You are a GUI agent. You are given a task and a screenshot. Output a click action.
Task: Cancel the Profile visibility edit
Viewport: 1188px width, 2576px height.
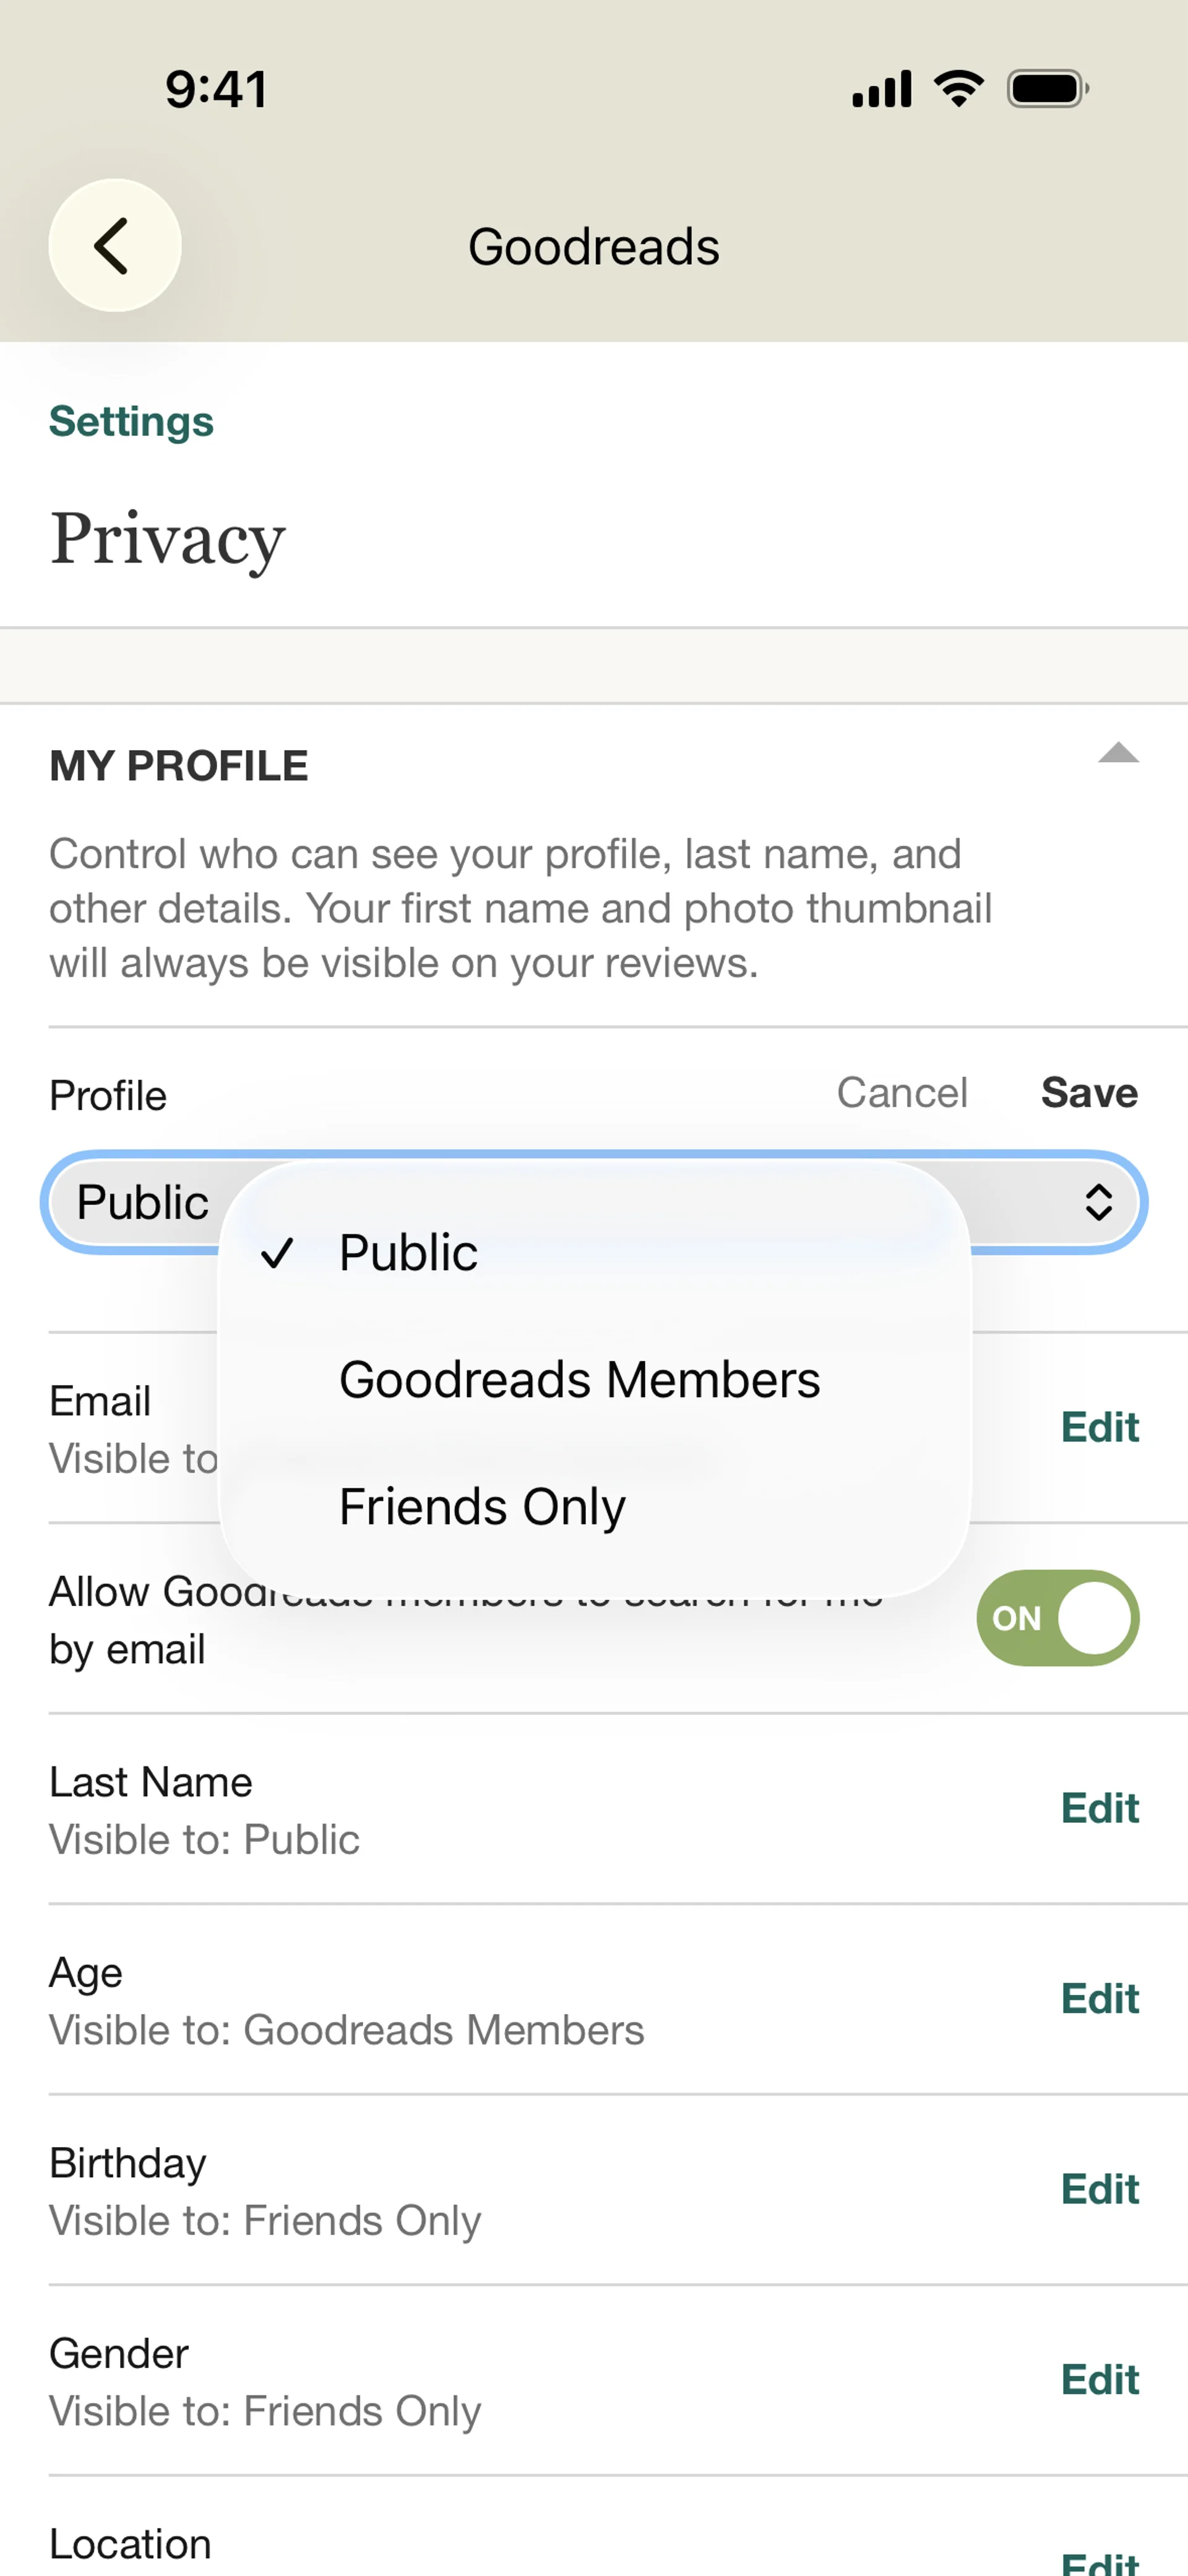click(x=901, y=1093)
